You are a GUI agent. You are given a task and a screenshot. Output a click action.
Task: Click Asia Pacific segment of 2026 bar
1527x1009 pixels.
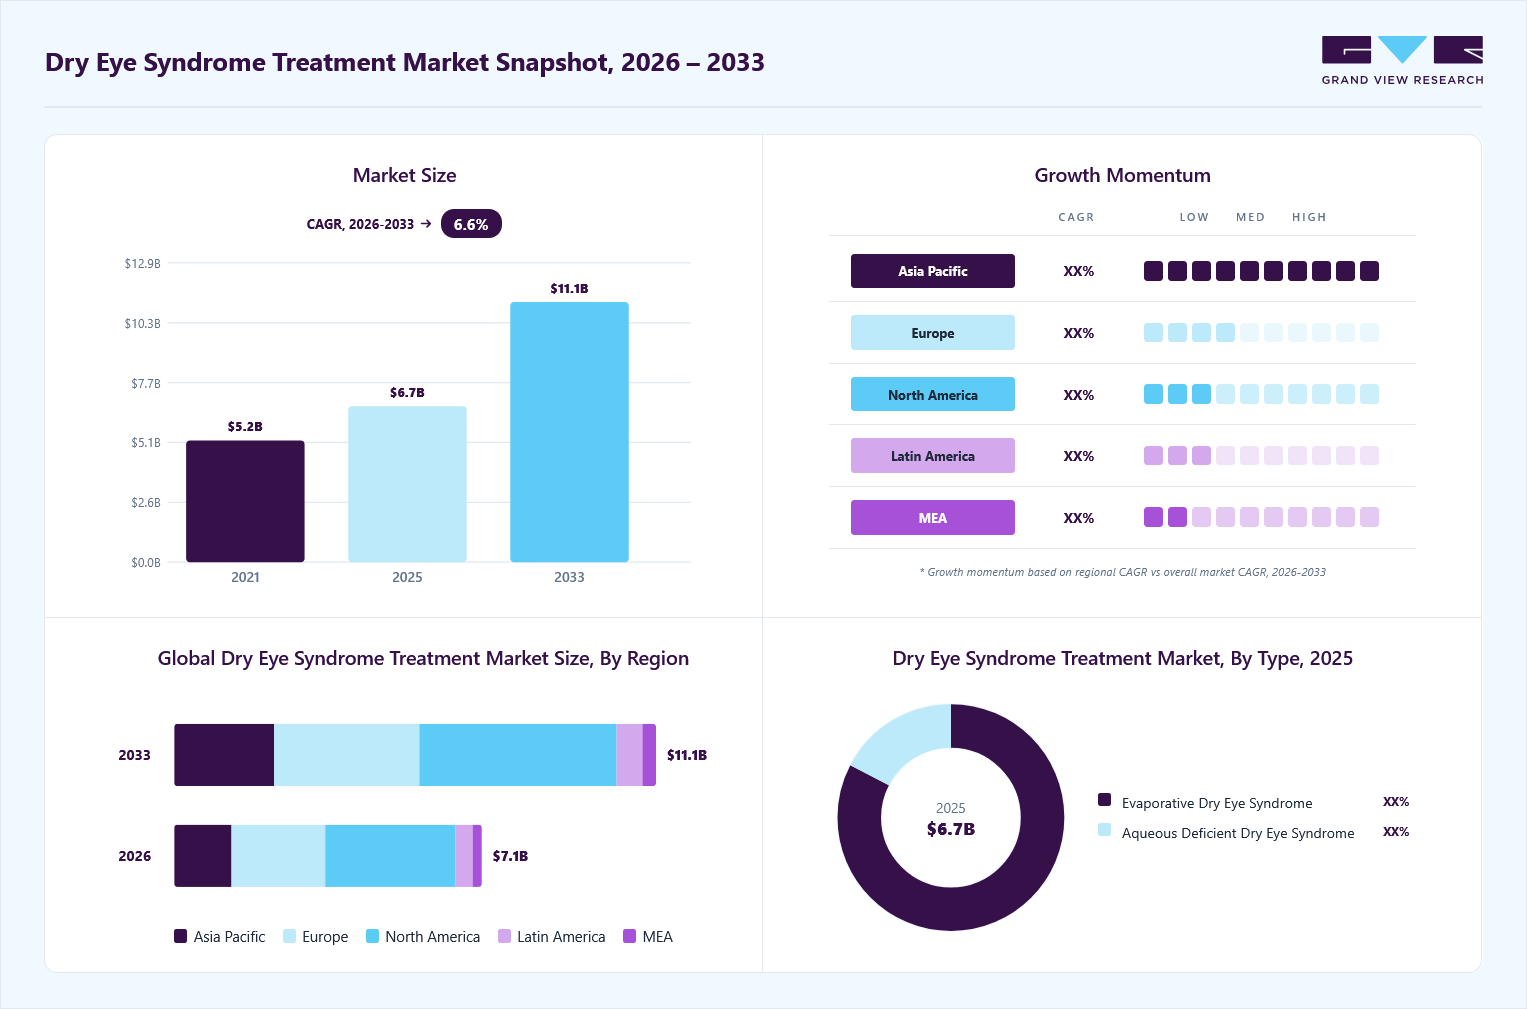[203, 856]
